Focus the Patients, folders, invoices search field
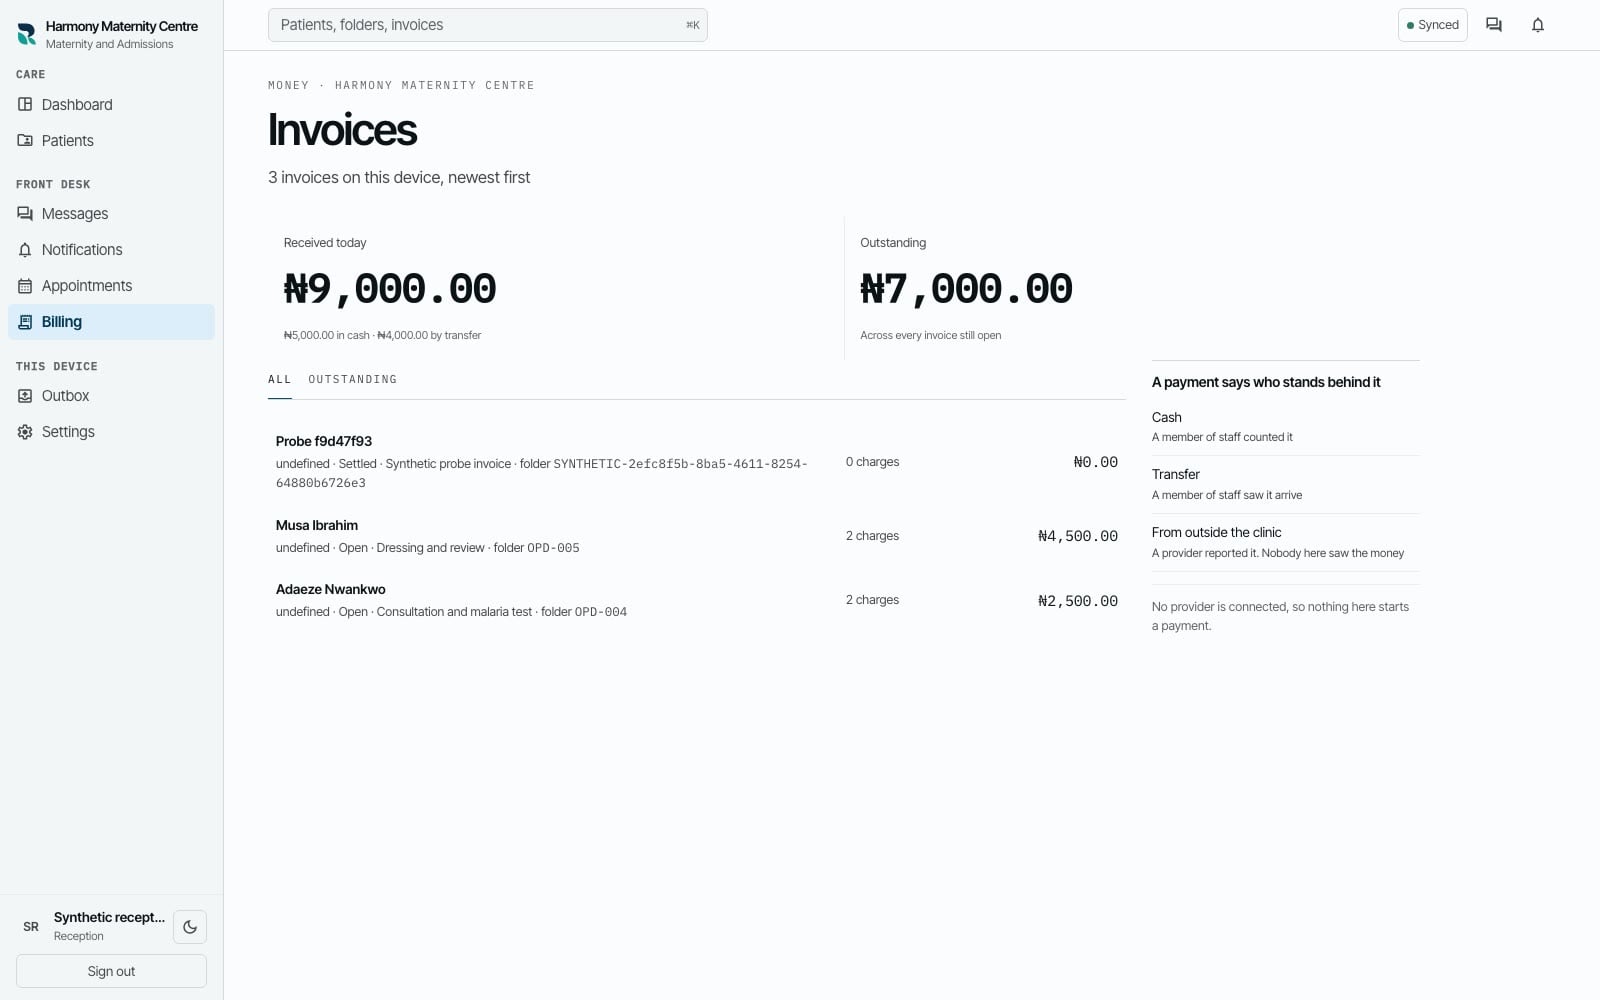 point(488,25)
